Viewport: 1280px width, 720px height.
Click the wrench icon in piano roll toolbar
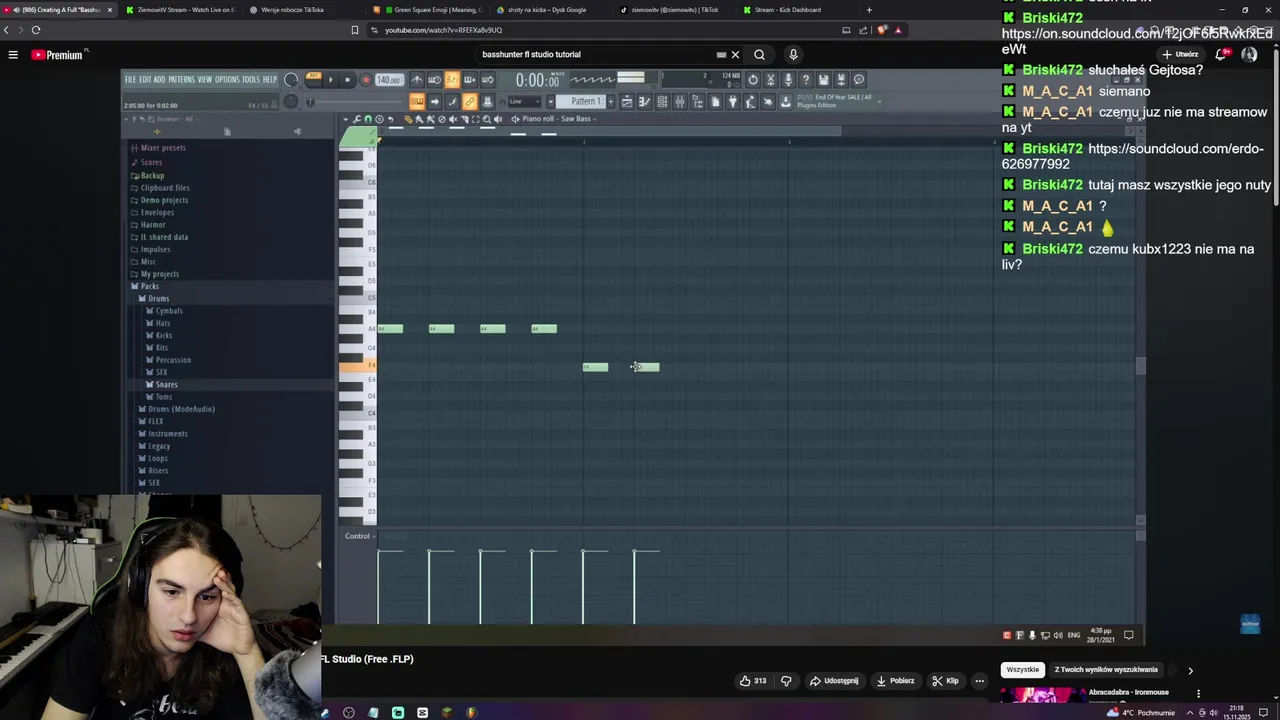coord(357,119)
